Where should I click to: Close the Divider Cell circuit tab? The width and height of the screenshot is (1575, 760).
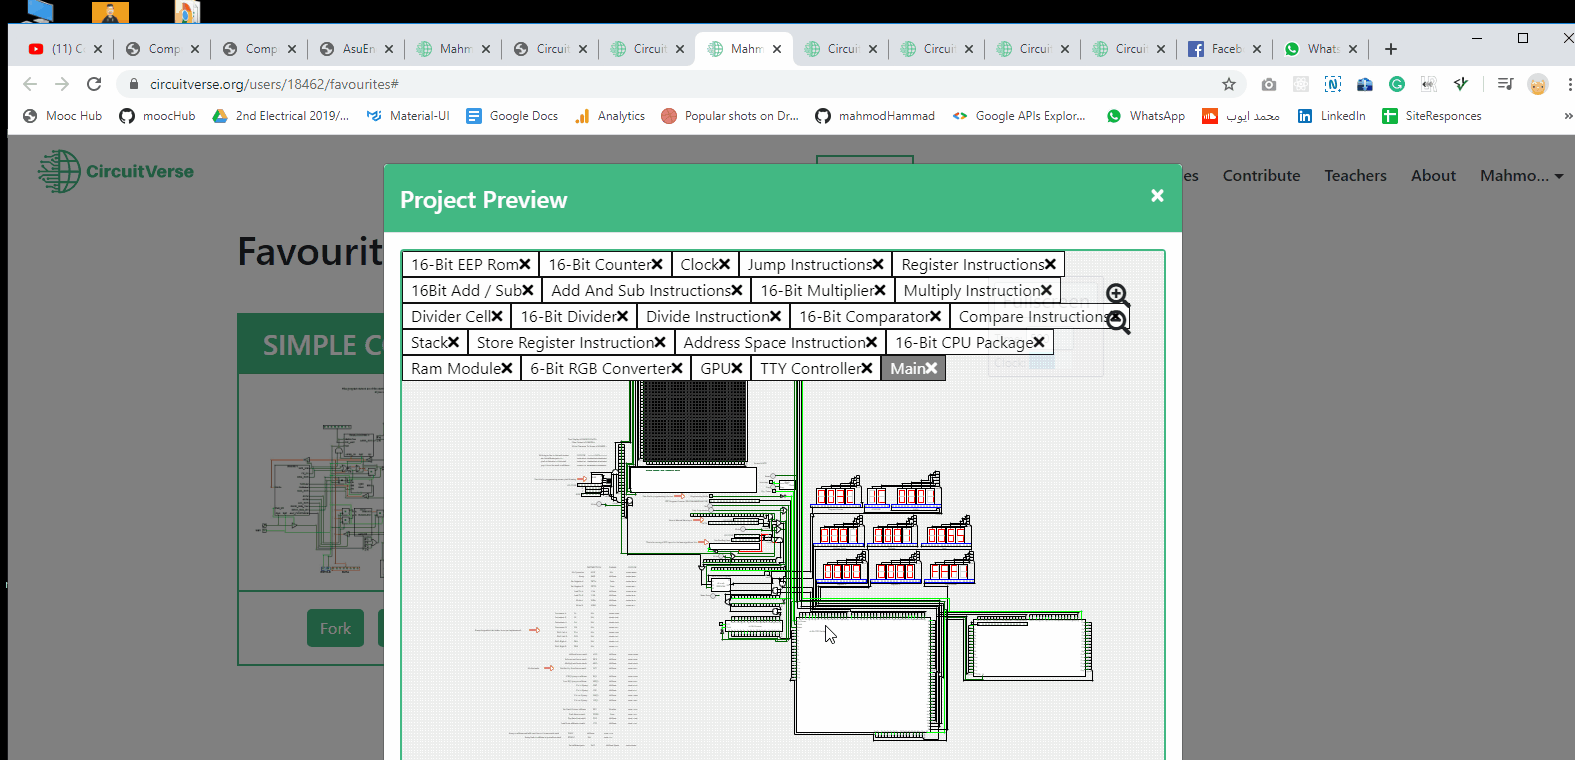[497, 316]
